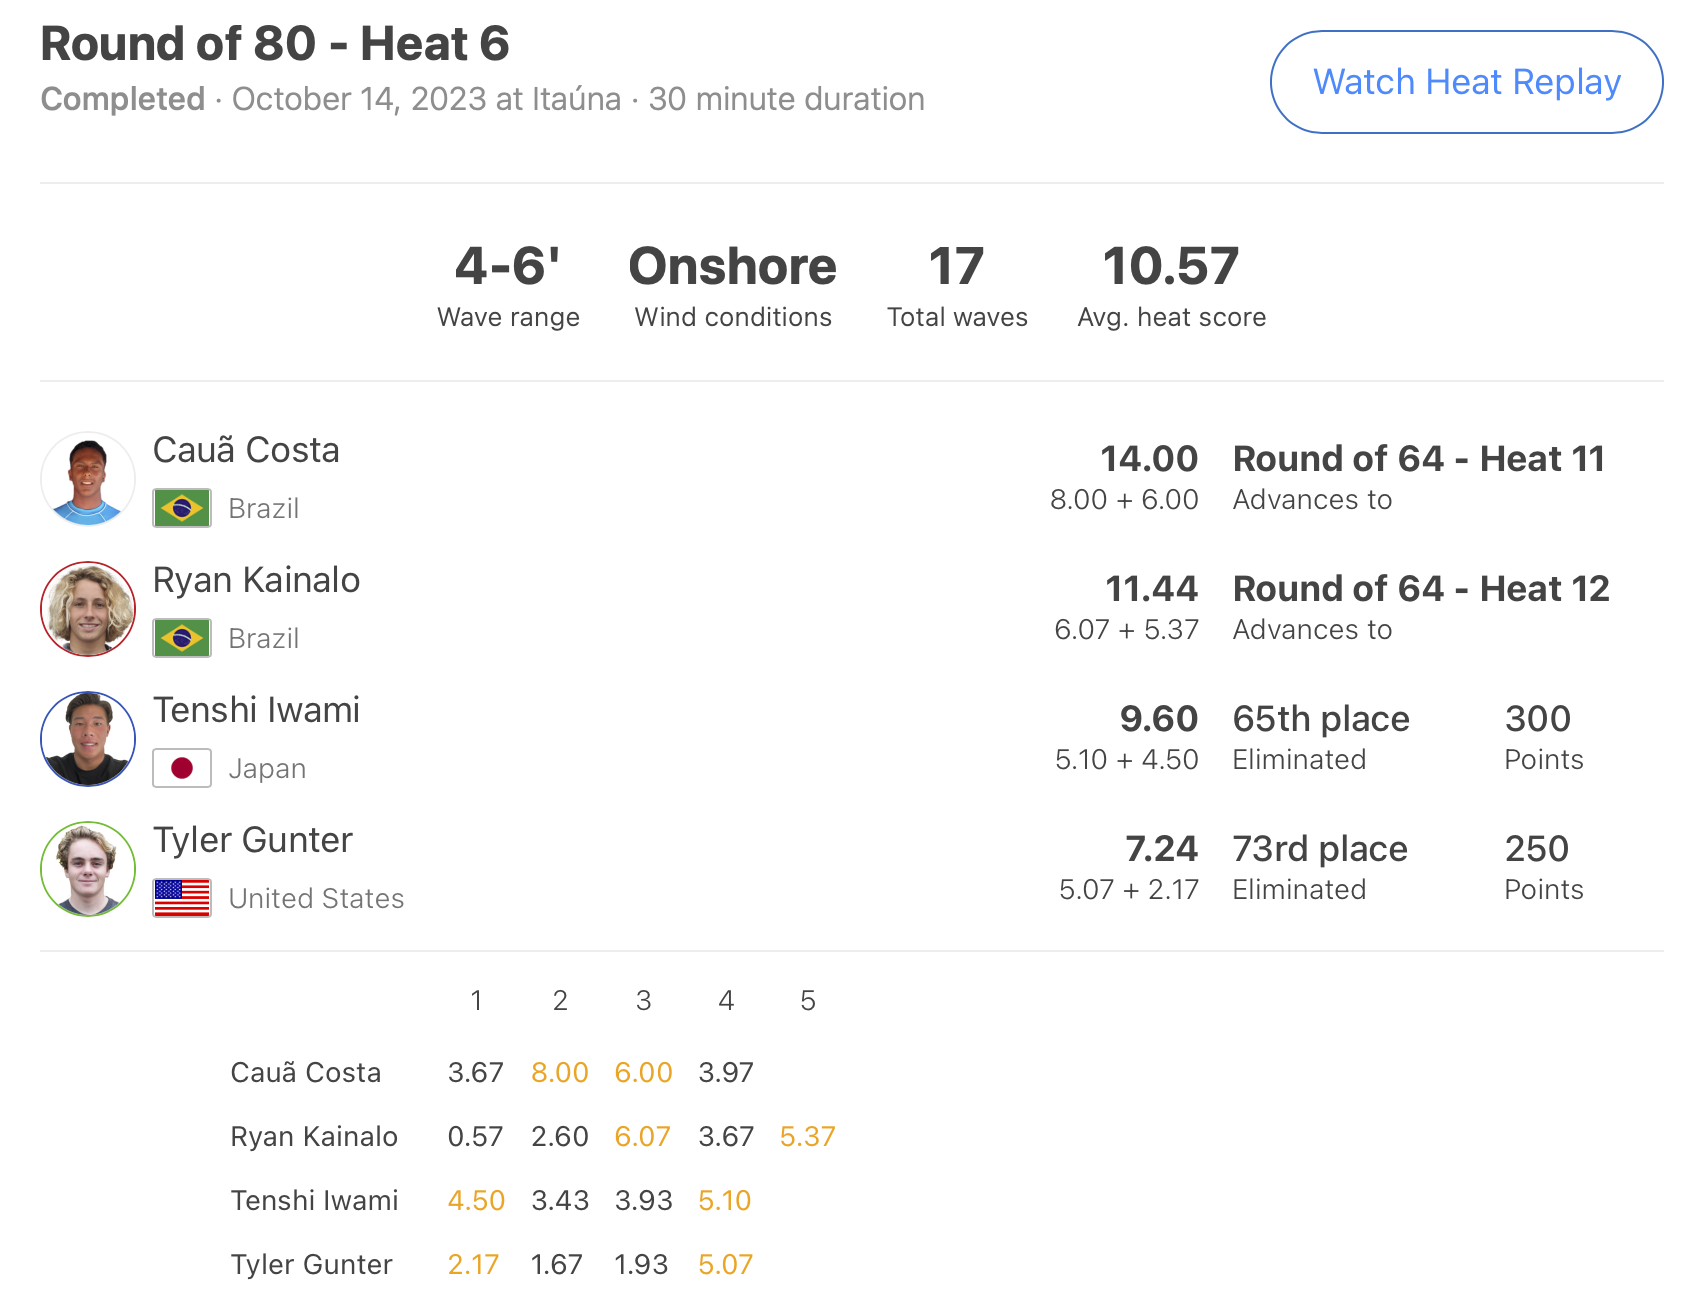Select the Tenshi Iwami name heading
Image resolution: width=1702 pixels, height=1298 pixels.
point(256,710)
